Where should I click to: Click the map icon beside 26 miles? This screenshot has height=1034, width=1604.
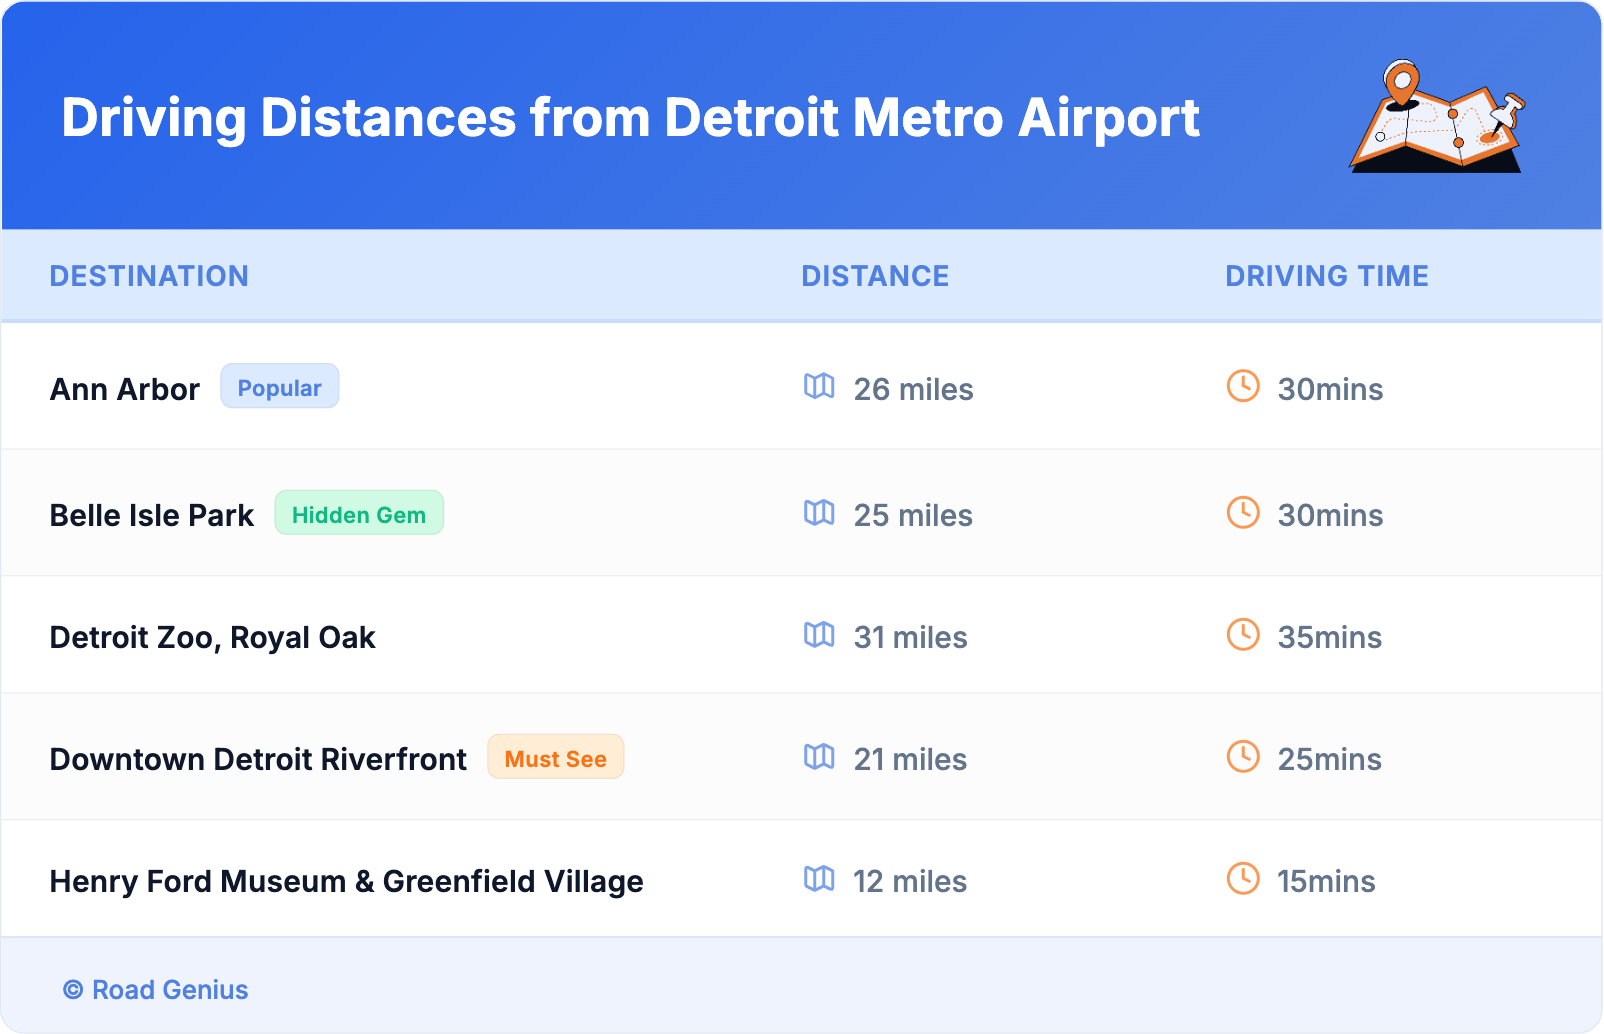coord(819,386)
